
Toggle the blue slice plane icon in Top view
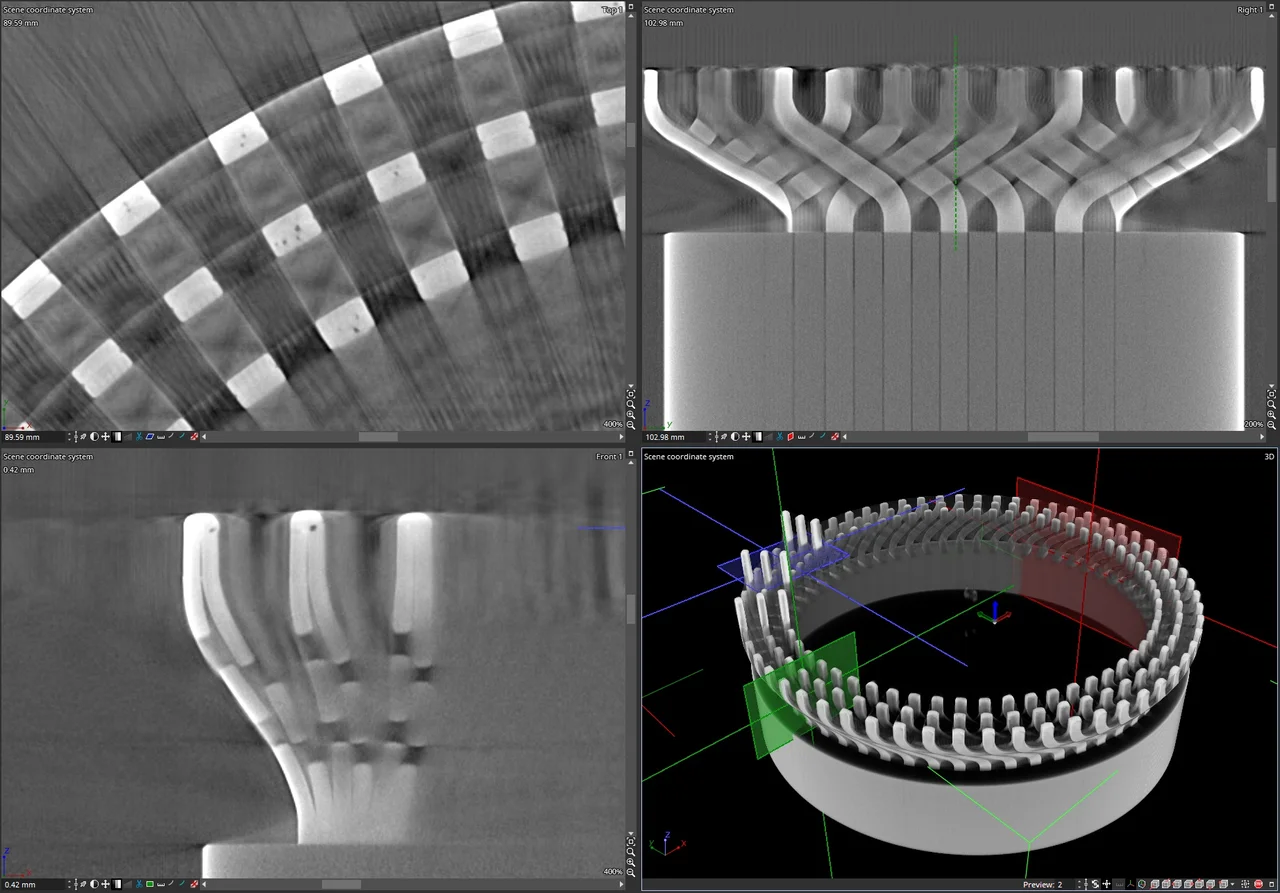[x=149, y=437]
